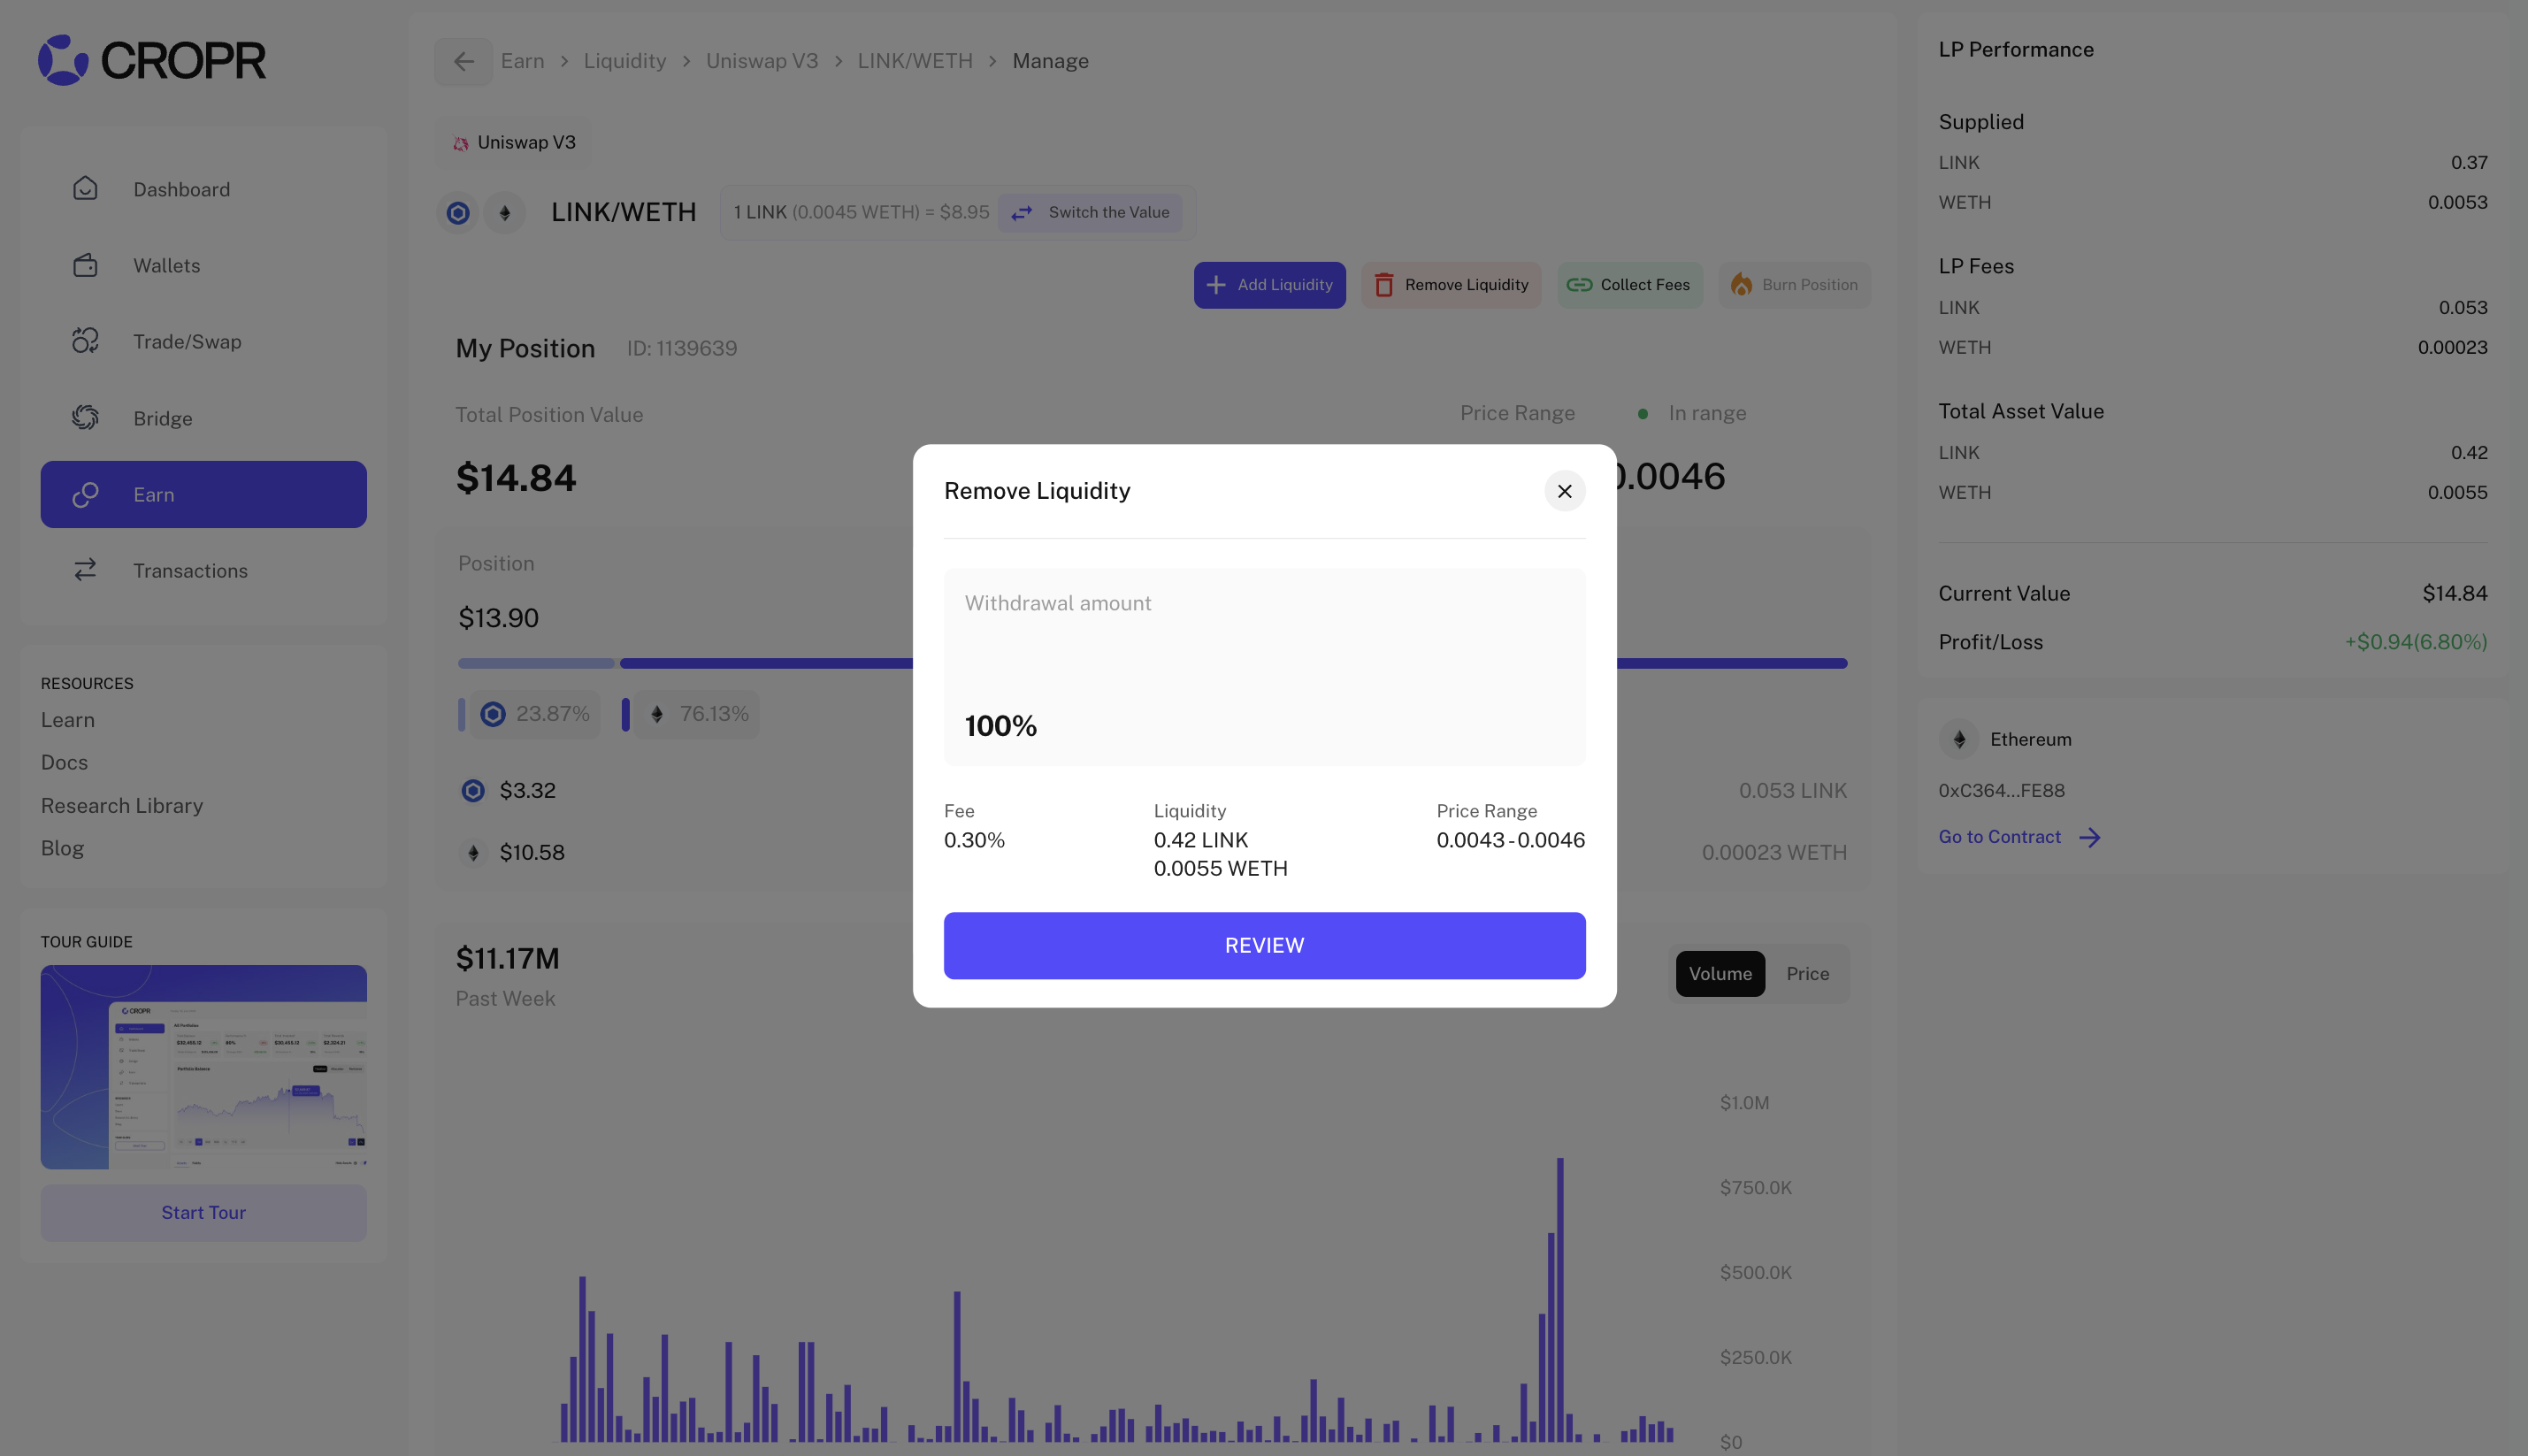
Task: Click the 0.0043-0.0046 price range in dialog
Action: tap(1510, 840)
